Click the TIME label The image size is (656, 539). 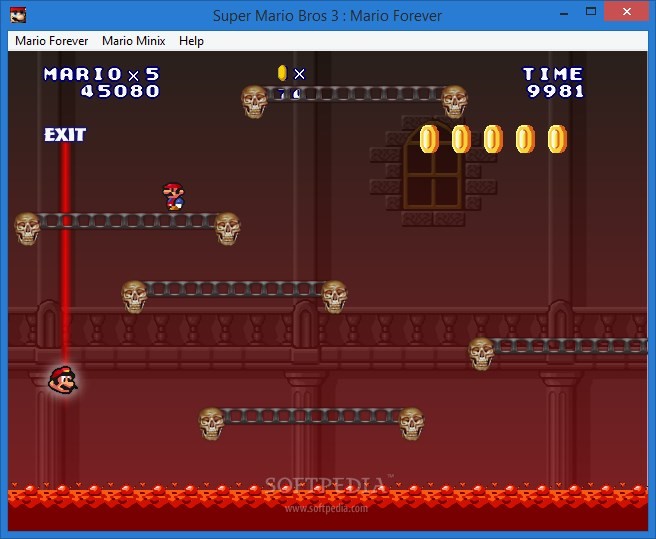[x=553, y=74]
